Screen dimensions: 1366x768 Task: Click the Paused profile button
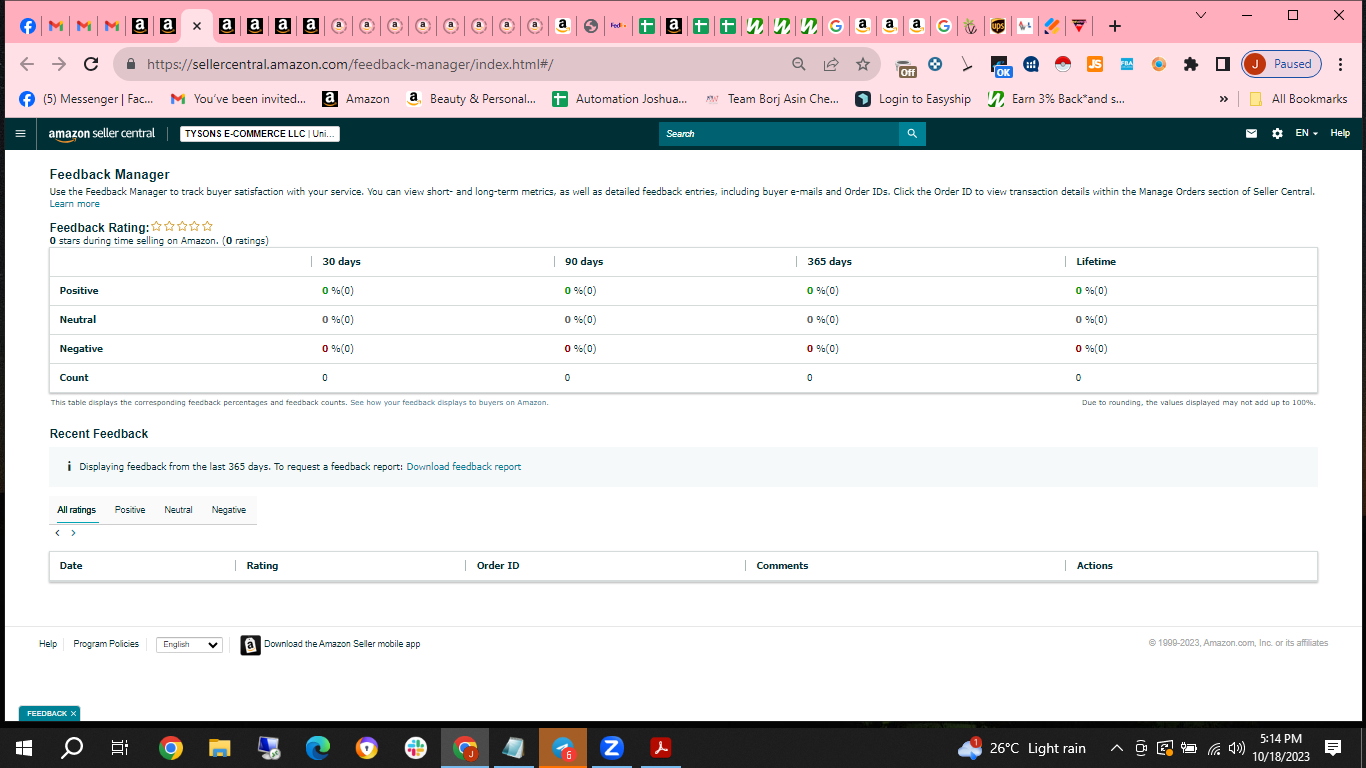tap(1282, 64)
